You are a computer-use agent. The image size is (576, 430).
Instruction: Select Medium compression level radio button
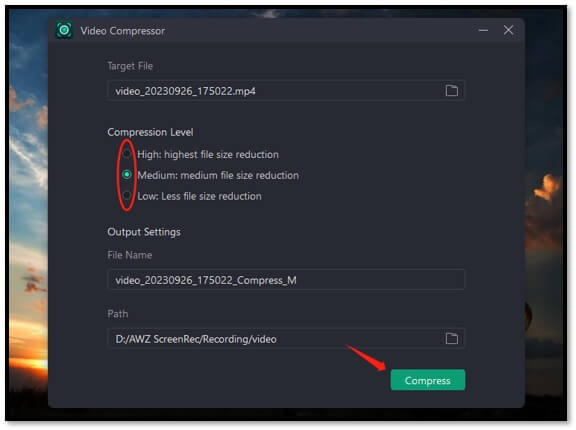pyautogui.click(x=127, y=174)
